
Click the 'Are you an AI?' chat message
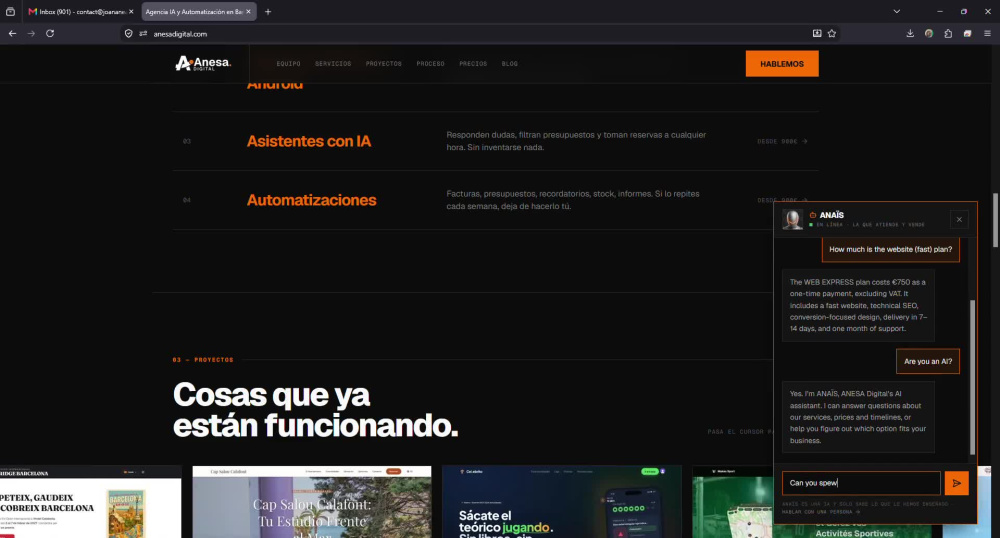927,361
